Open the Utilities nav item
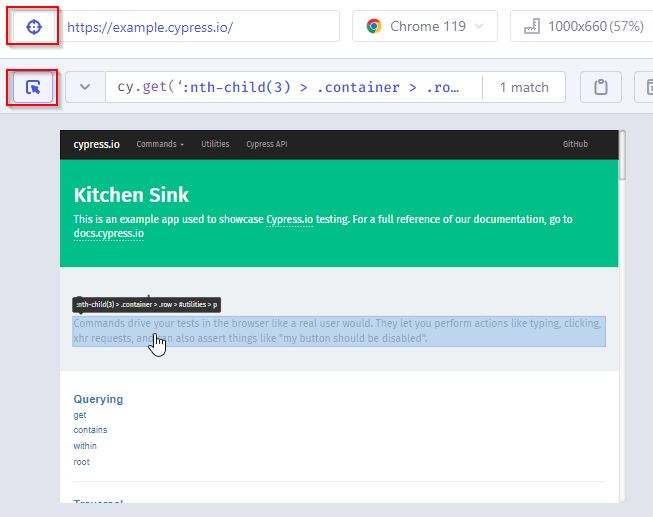This screenshot has height=517, width=653. 215,144
